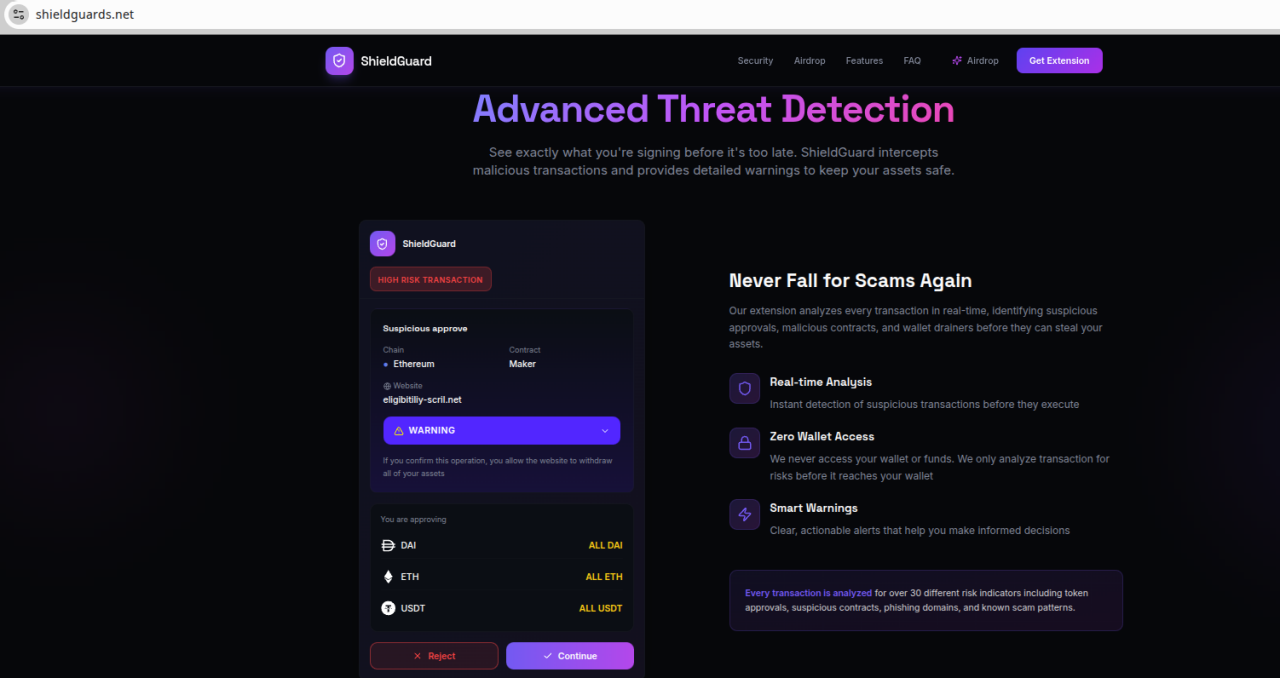
Task: Click the Zero Wallet Access padlock icon
Action: pos(744,442)
